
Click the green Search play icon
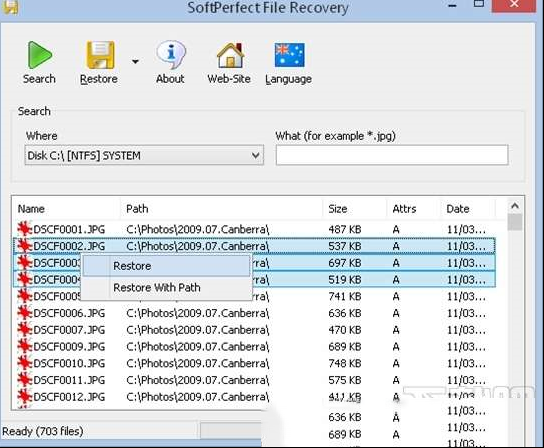tap(40, 54)
